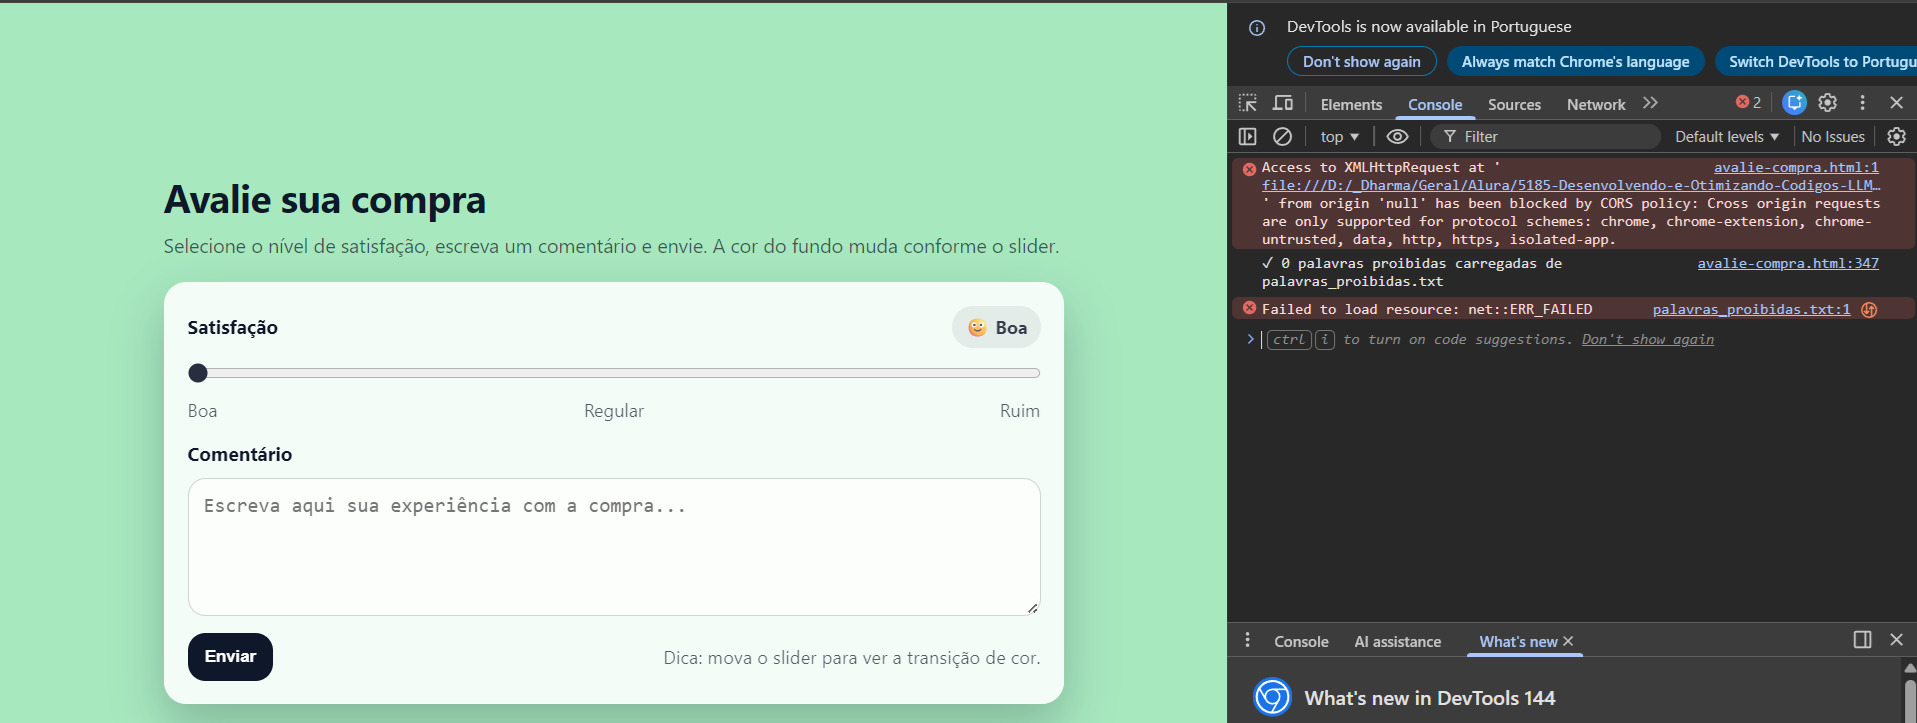Open palavras_proibidas.txt:1 source link
Viewport: 1917px width, 723px height.
pos(1751,309)
